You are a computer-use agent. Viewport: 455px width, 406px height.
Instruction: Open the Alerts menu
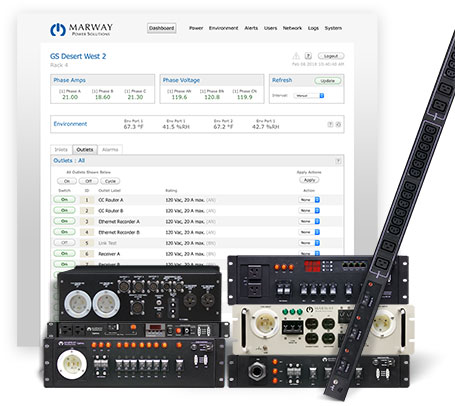(251, 28)
